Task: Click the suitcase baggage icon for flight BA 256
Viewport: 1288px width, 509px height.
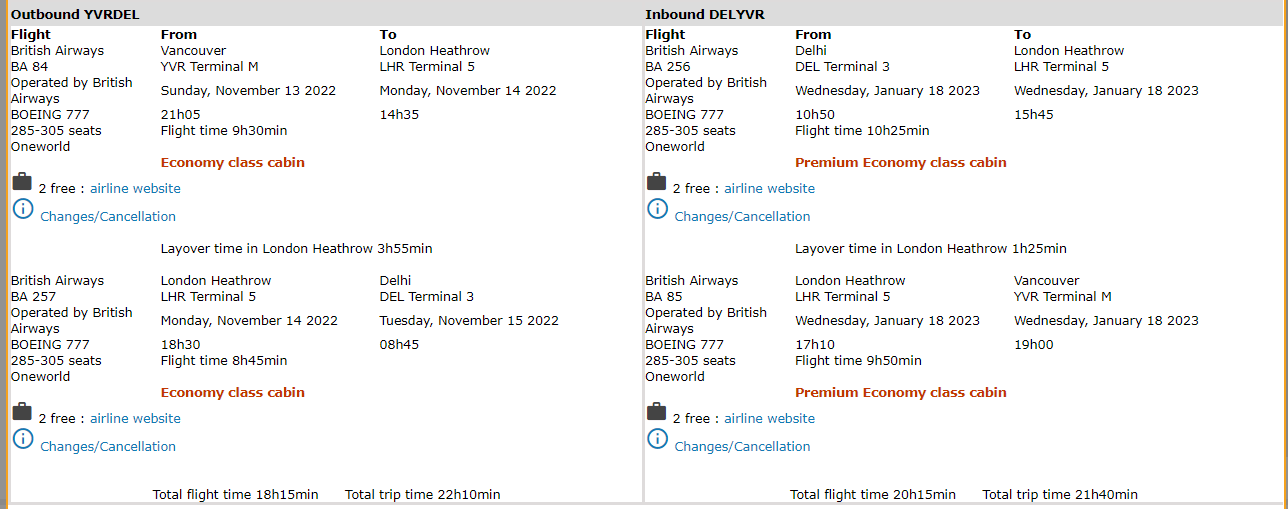Action: [x=656, y=182]
